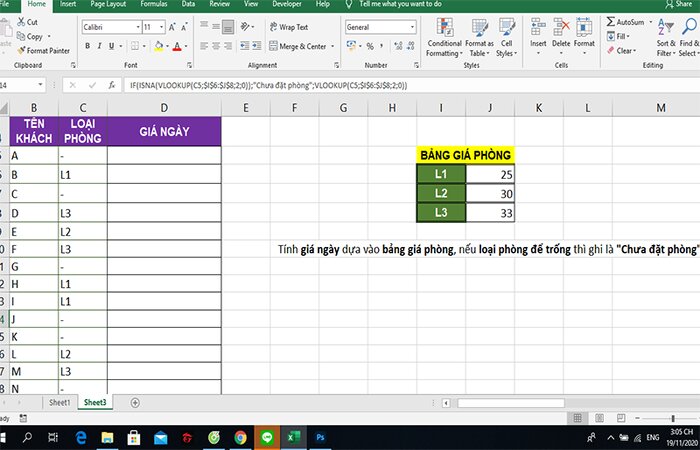Click the orientation text angle icon

[246, 27]
